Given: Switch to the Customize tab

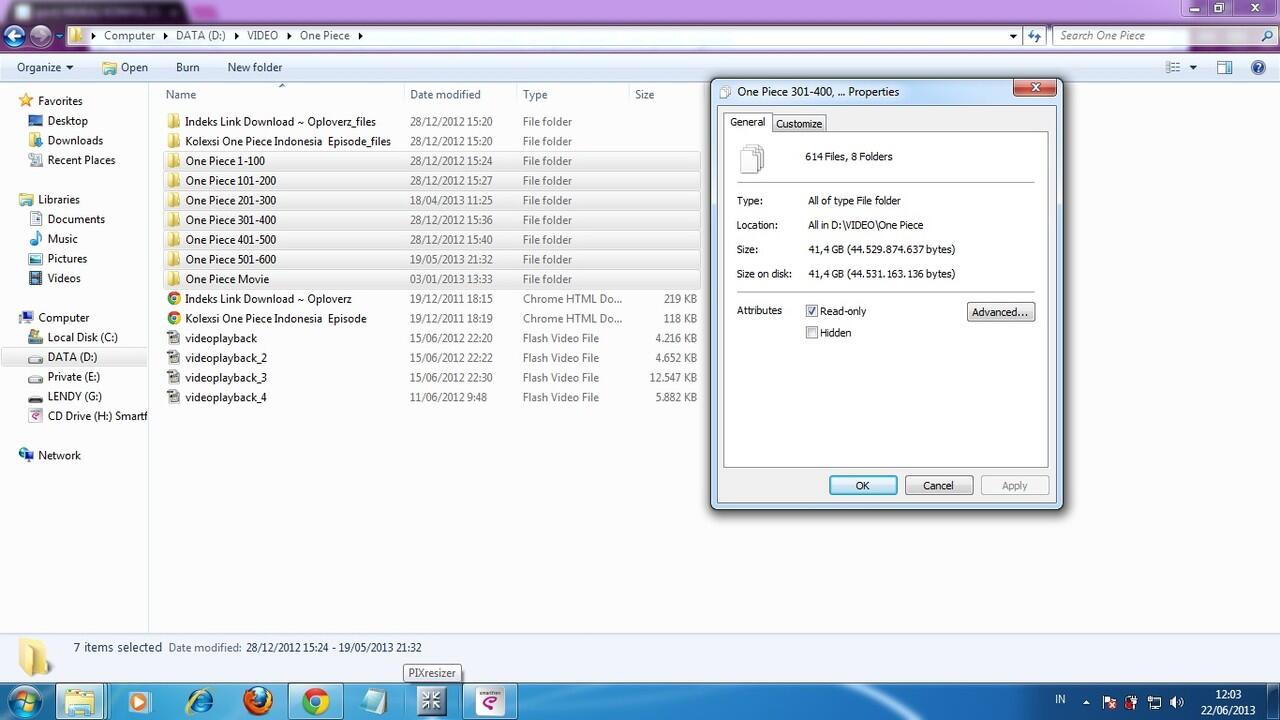Looking at the screenshot, I should coord(799,123).
